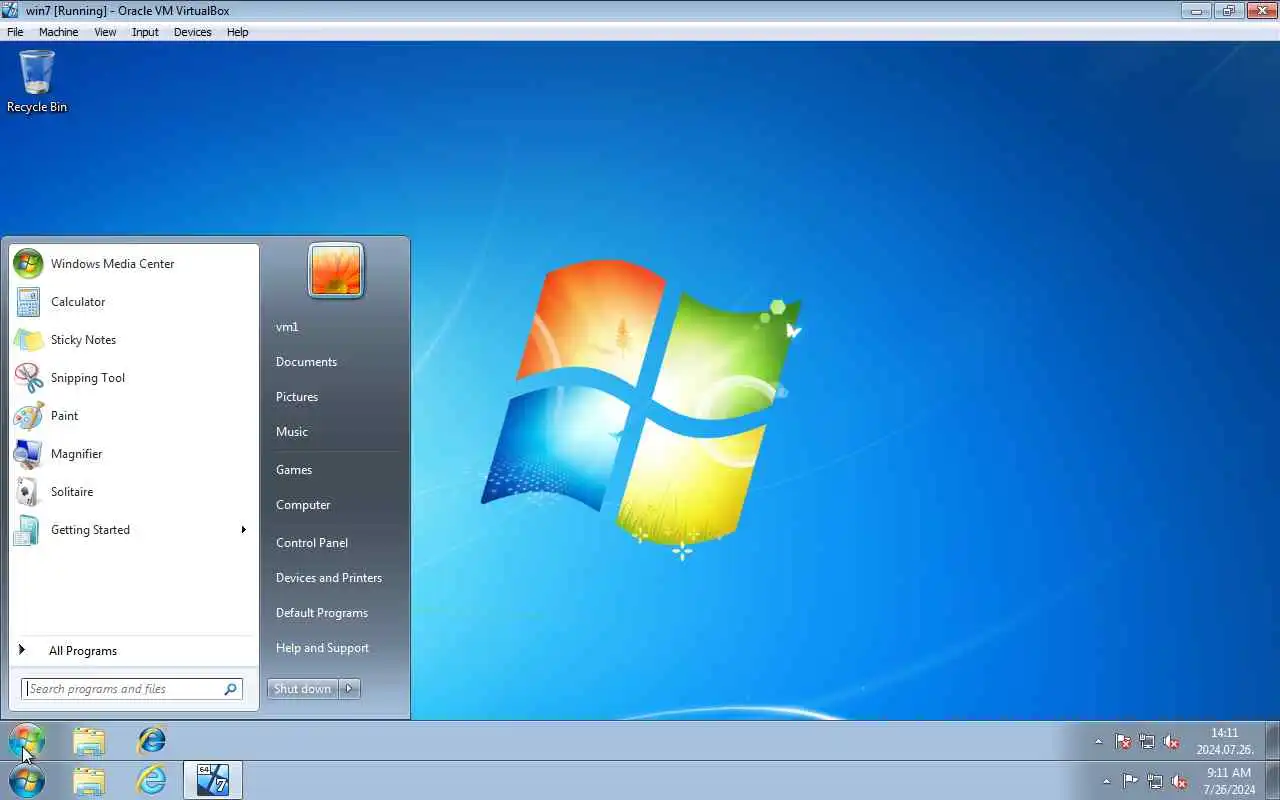Show hidden tray icons on 9:11 AM taskbar
The image size is (1280, 800).
(1106, 781)
